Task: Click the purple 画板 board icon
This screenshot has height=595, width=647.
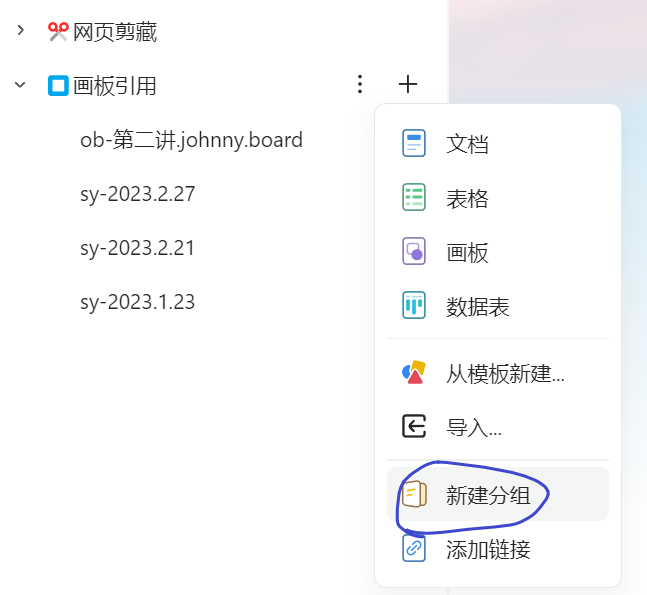Action: tap(413, 251)
